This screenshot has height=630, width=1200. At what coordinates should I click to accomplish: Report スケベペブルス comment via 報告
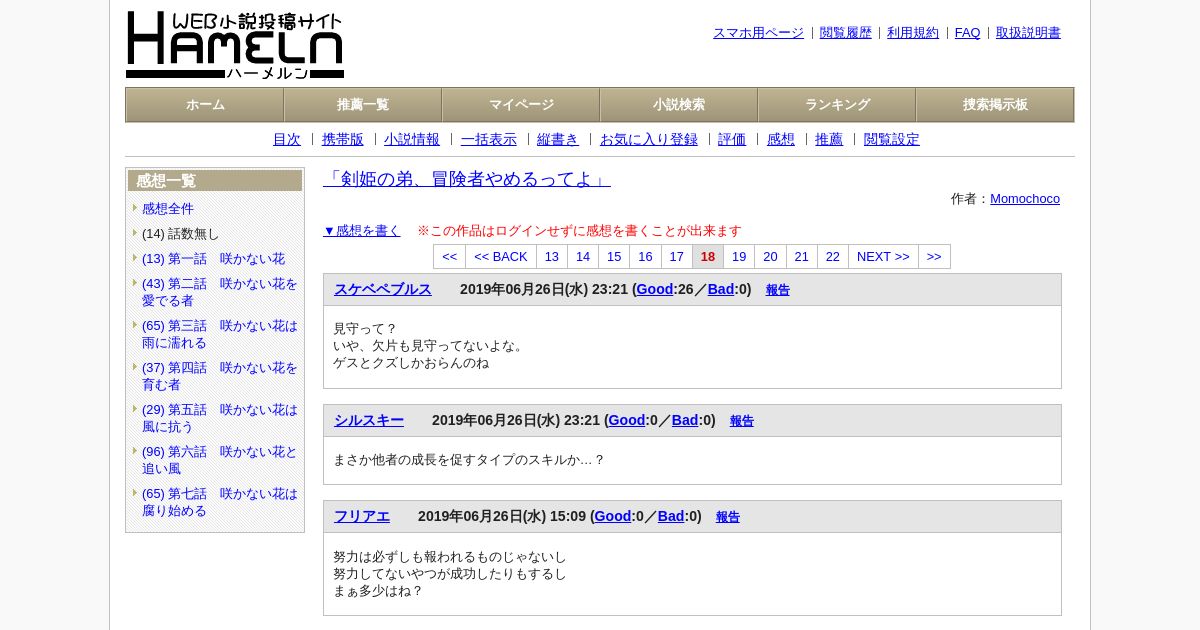click(778, 290)
